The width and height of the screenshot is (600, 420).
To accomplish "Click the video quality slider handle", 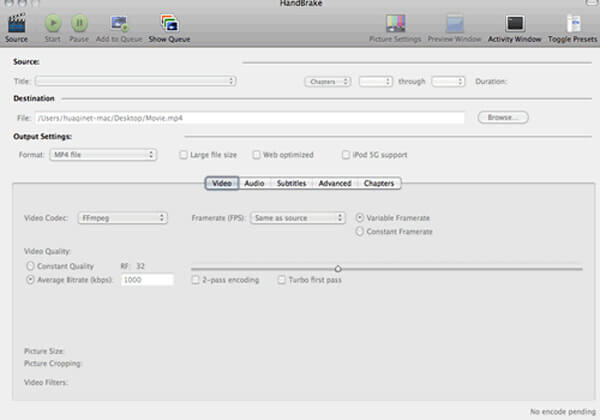I will point(338,269).
